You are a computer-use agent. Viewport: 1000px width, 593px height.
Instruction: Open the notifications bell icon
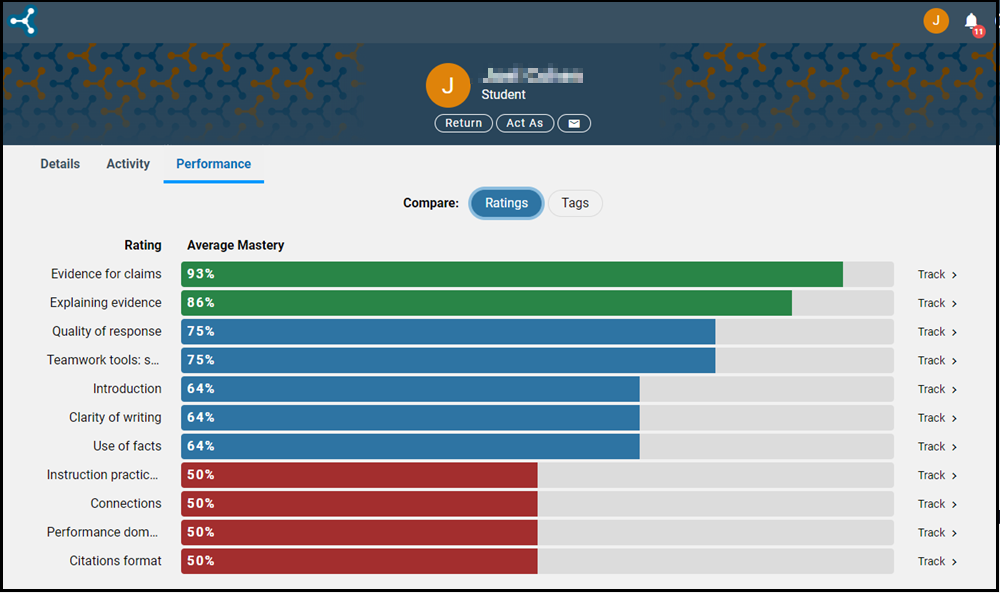[x=972, y=22]
